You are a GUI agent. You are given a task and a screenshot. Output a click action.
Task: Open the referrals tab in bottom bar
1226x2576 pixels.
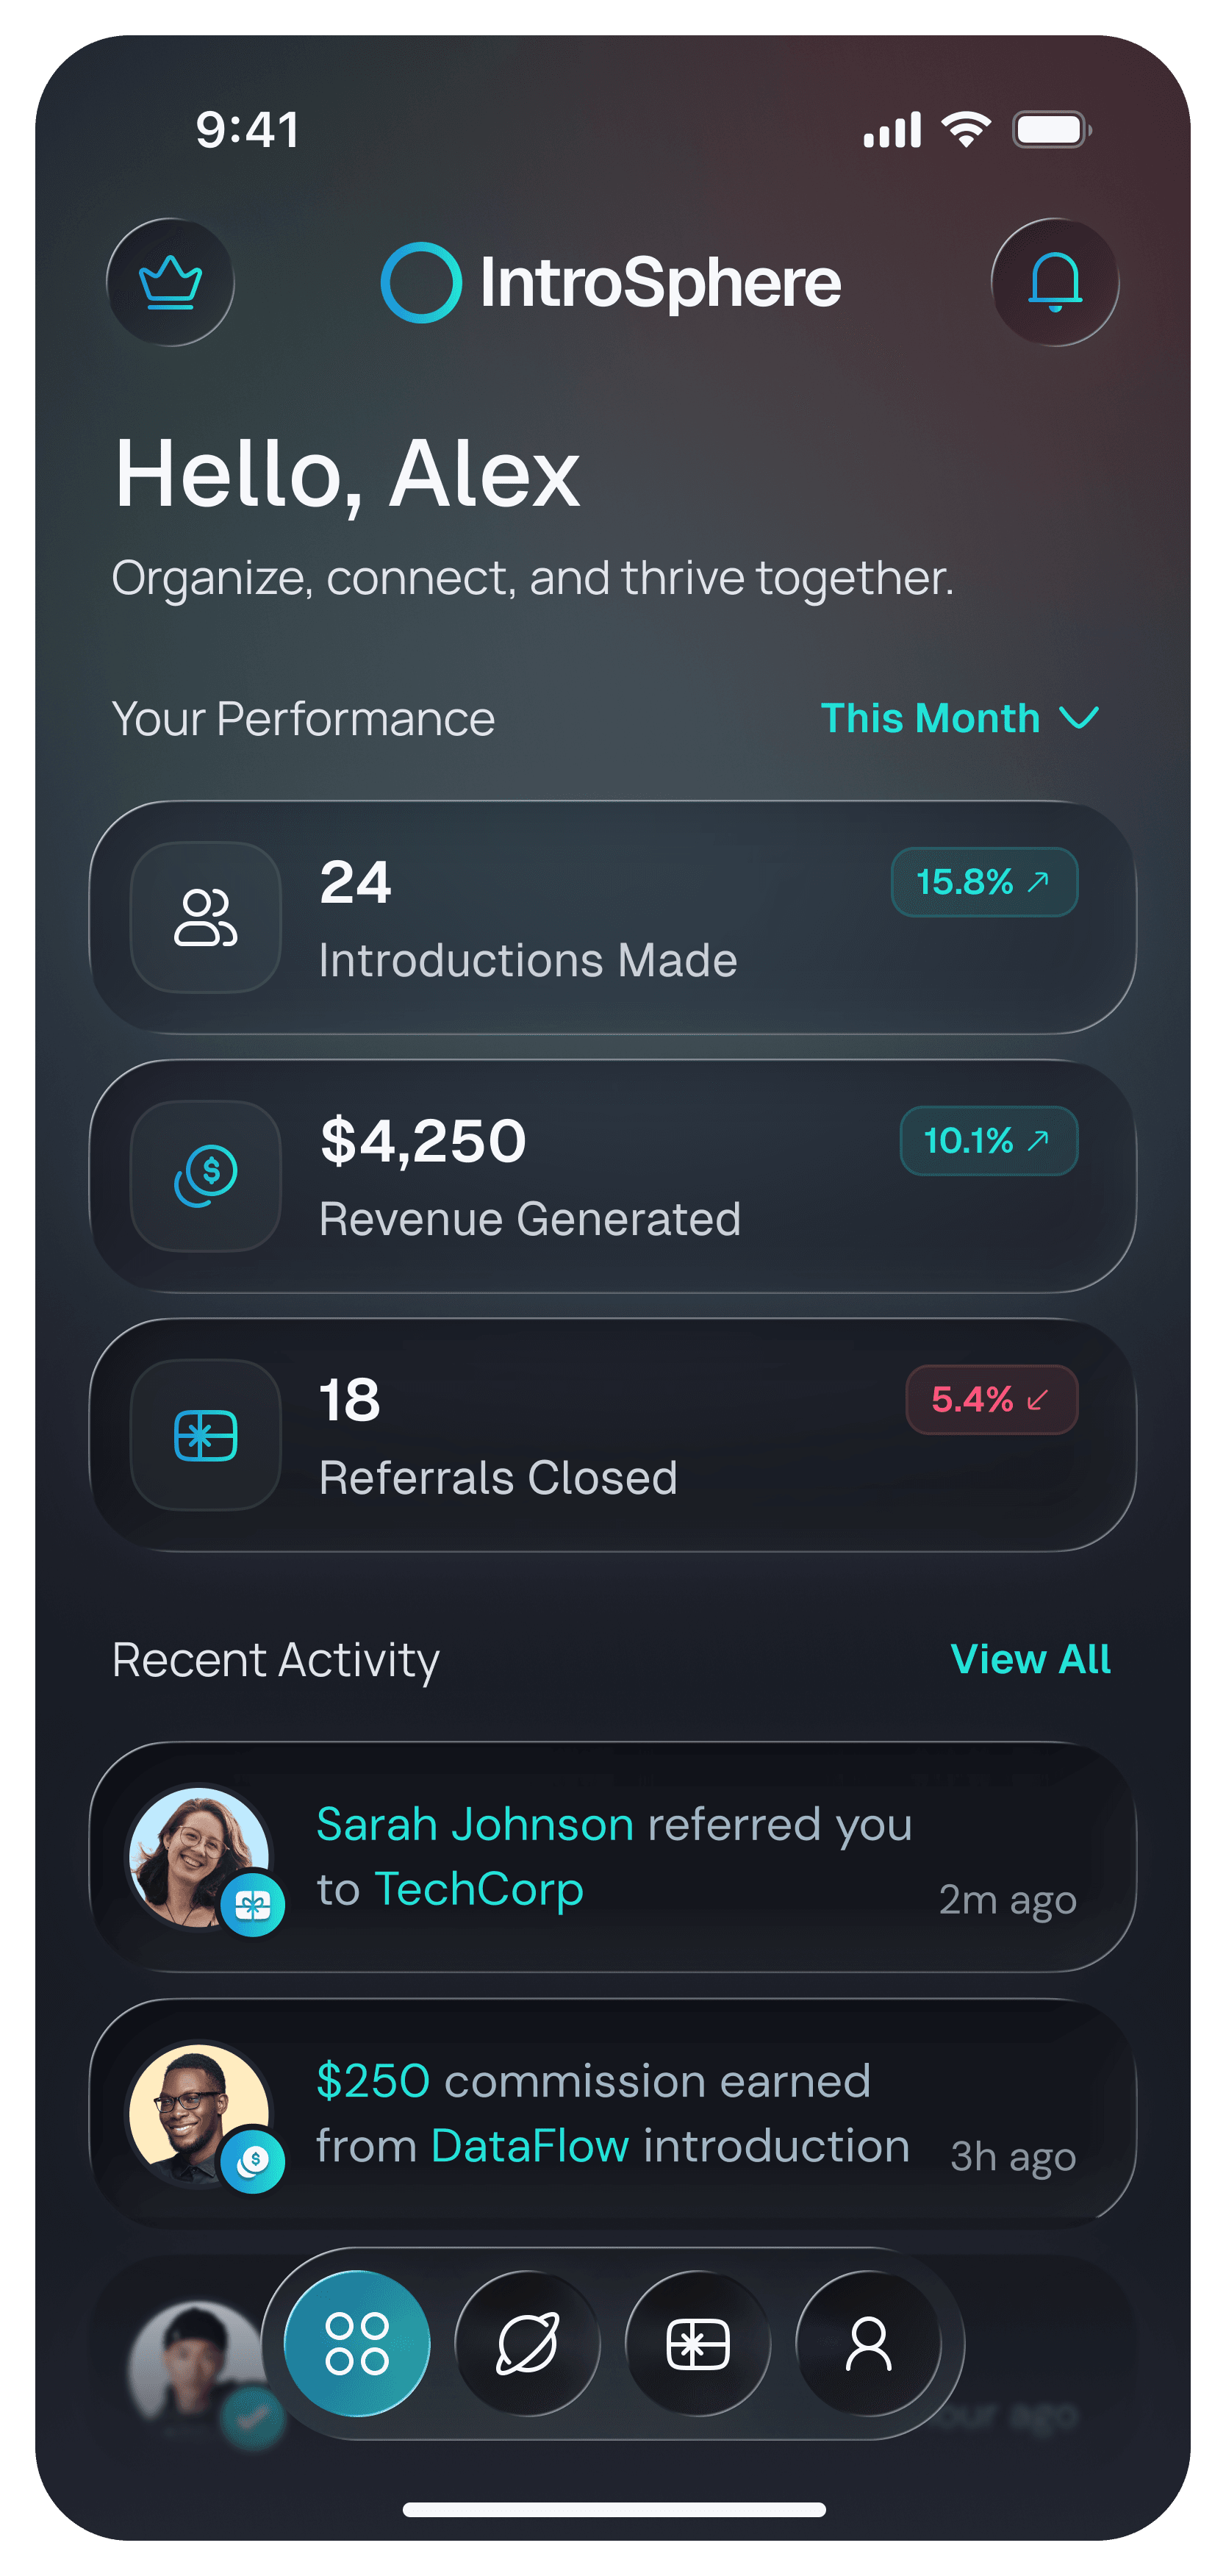pyautogui.click(x=697, y=2343)
